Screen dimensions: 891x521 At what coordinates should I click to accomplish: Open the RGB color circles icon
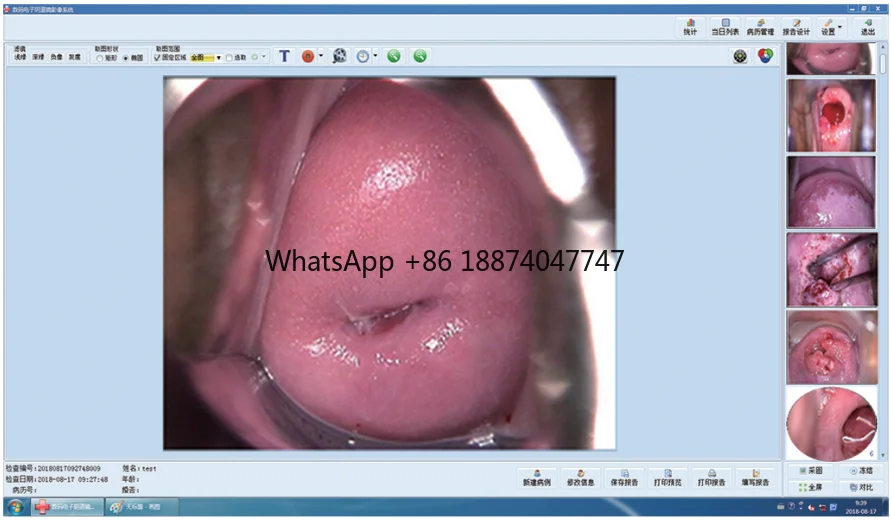tap(765, 56)
